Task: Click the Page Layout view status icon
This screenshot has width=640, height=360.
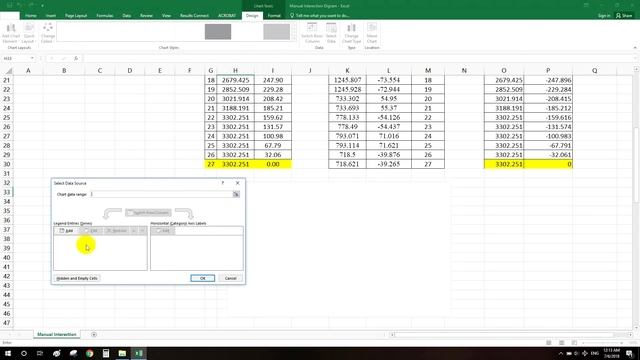Action: click(x=562, y=343)
